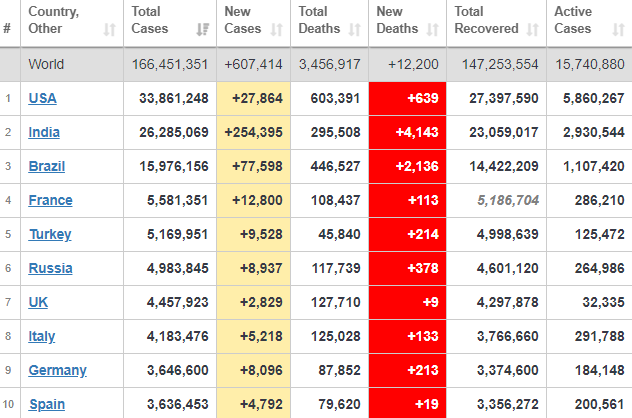Viewport: 632px width, 418px height.
Task: Select India total deaths 295,508
Action: (x=335, y=132)
